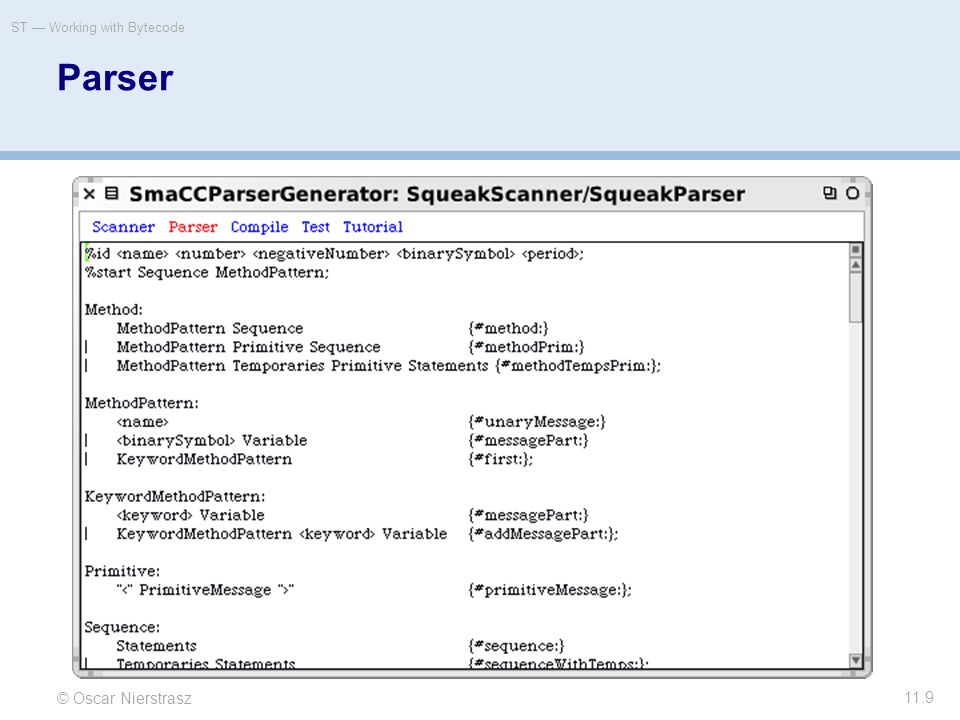This screenshot has height=720, width=960.
Task: Click '{#methodPrim:}' action text
Action: (527, 347)
